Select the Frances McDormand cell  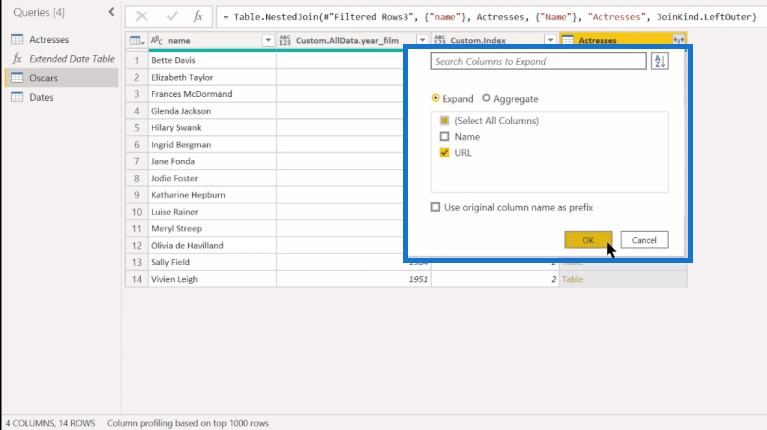point(212,94)
